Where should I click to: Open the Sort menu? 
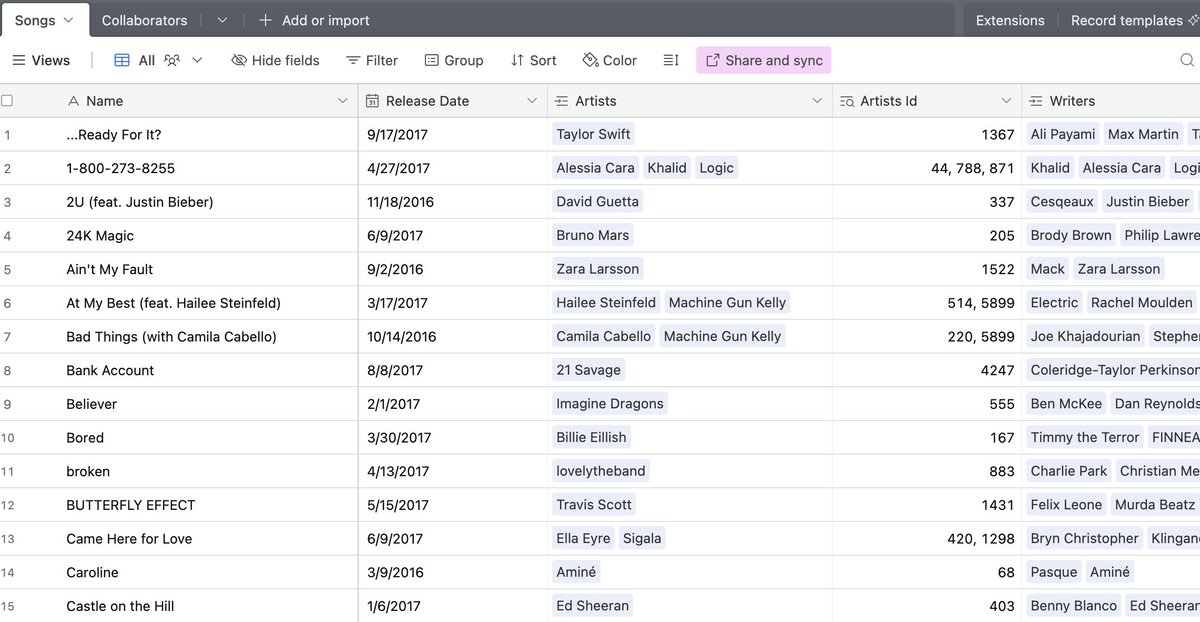(533, 60)
